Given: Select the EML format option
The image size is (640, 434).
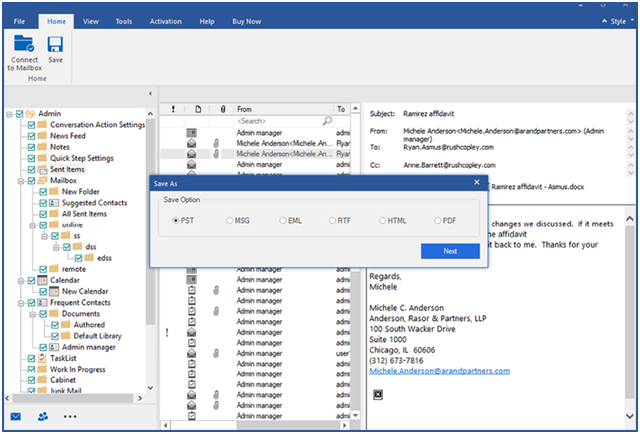Looking at the screenshot, I should point(283,220).
